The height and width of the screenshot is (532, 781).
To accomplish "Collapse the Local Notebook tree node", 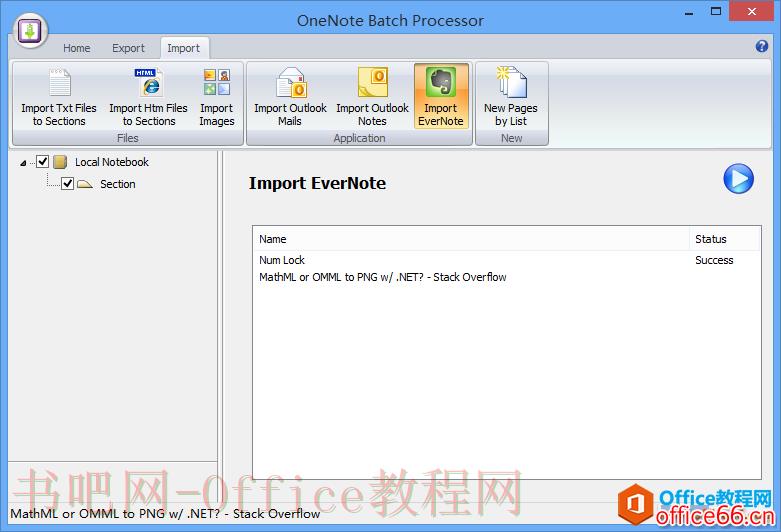I will tap(23, 163).
